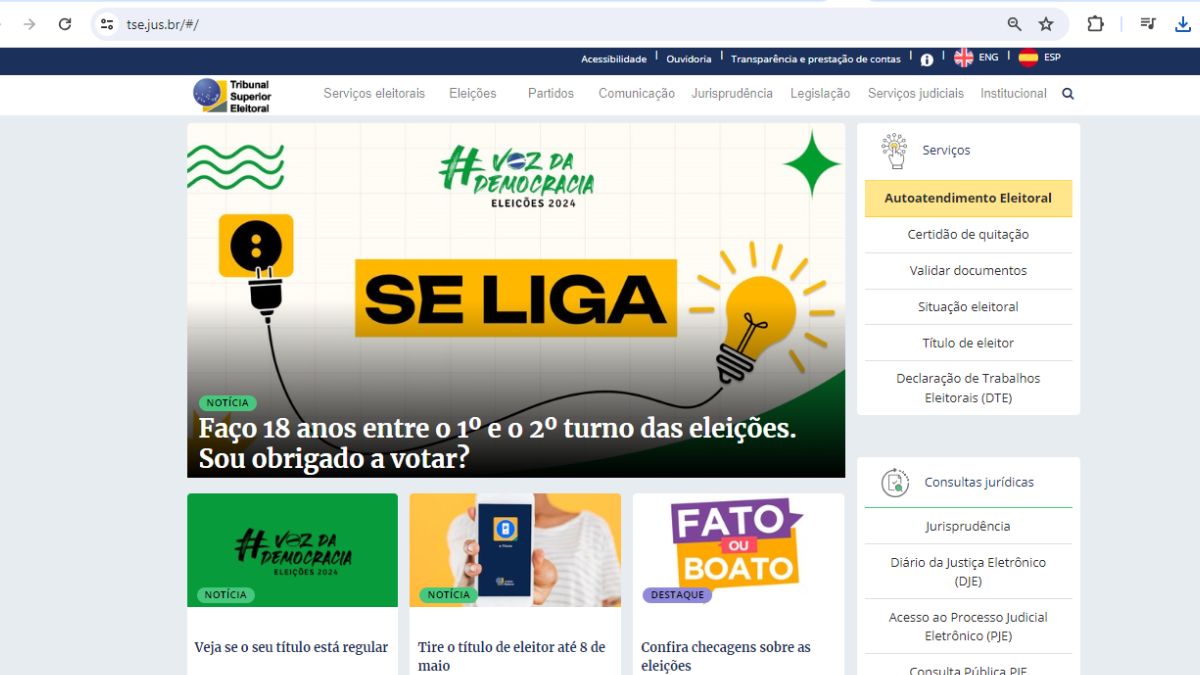Switch language via the ESP flag icon

pos(1028,58)
